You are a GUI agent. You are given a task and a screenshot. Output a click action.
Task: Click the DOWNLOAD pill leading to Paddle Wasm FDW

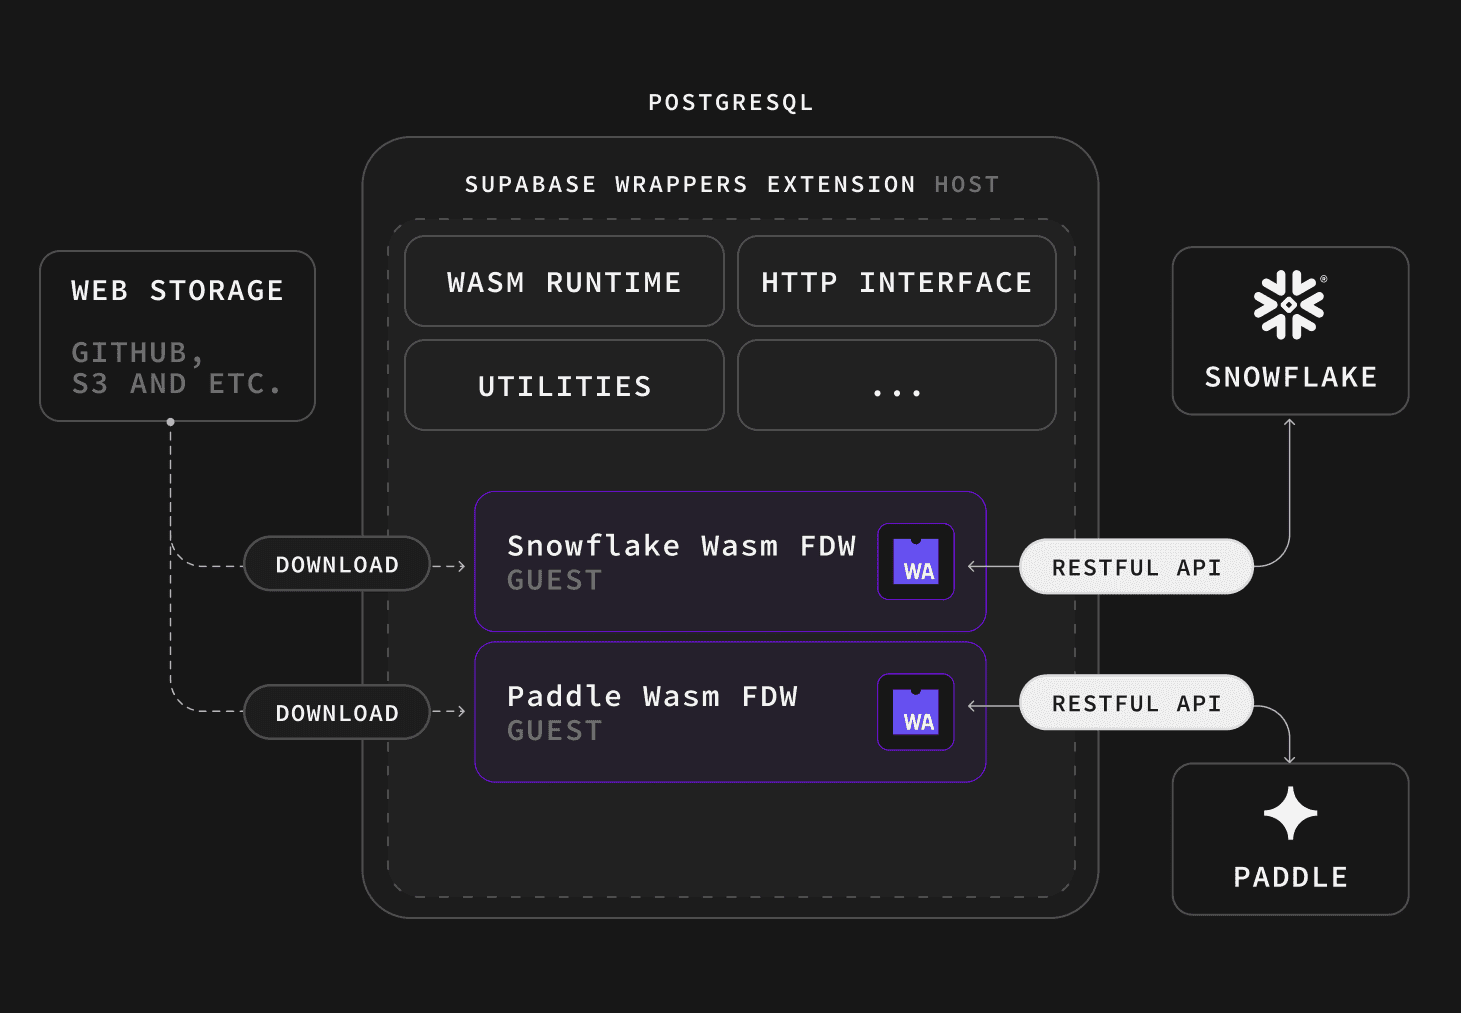[x=336, y=711]
